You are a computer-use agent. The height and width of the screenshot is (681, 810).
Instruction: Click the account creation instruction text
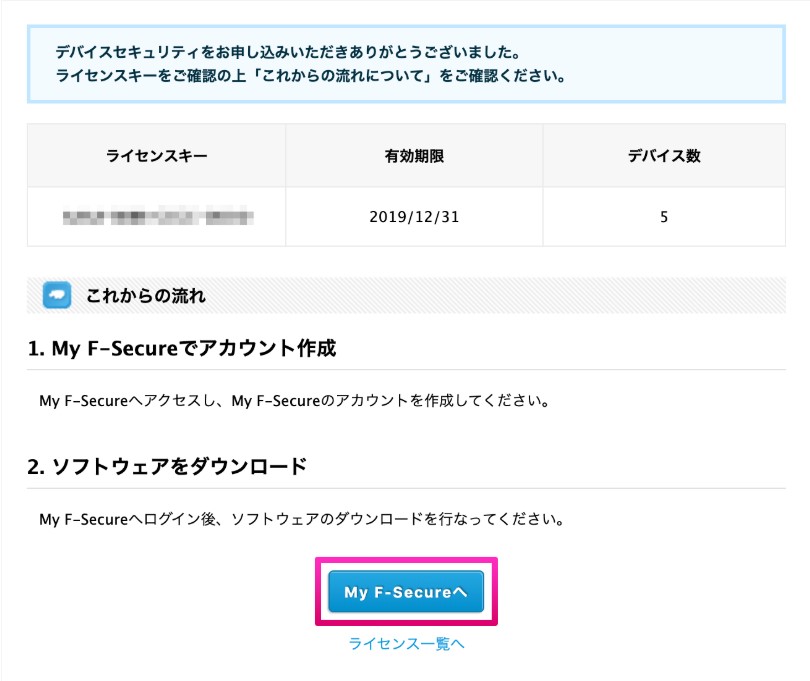coord(294,400)
